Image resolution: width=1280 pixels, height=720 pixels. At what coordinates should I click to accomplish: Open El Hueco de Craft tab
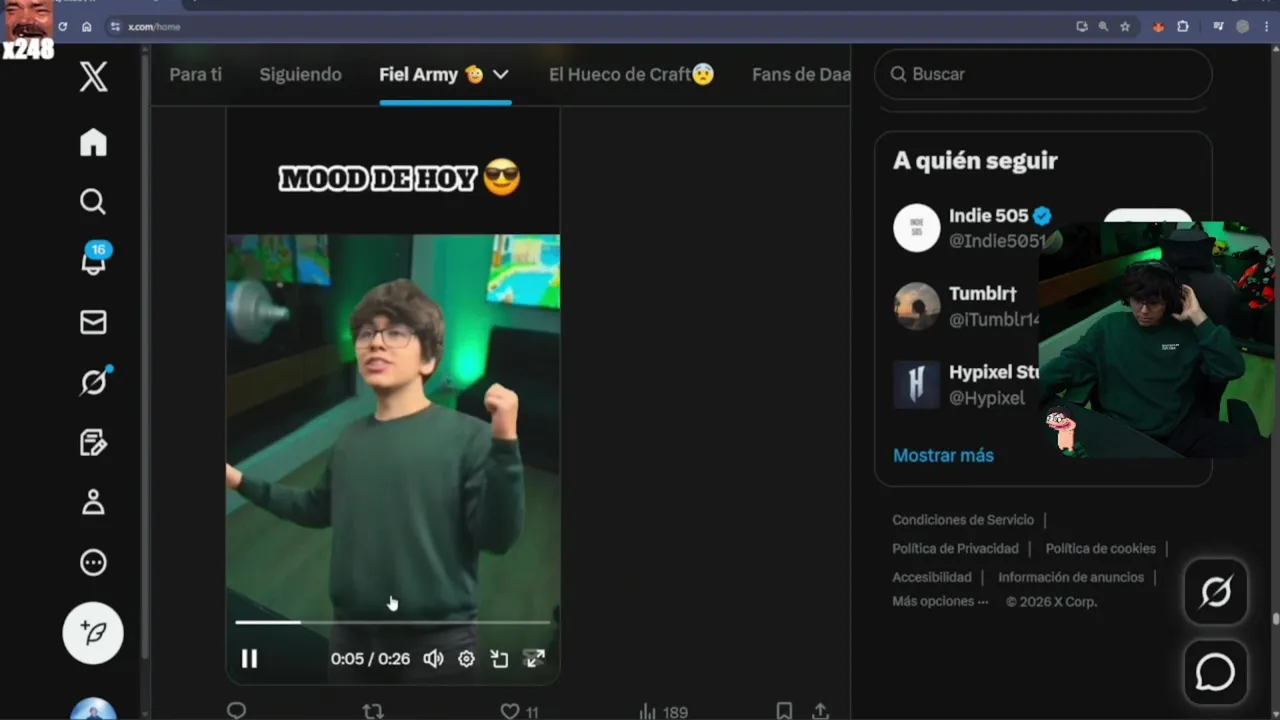tap(632, 74)
